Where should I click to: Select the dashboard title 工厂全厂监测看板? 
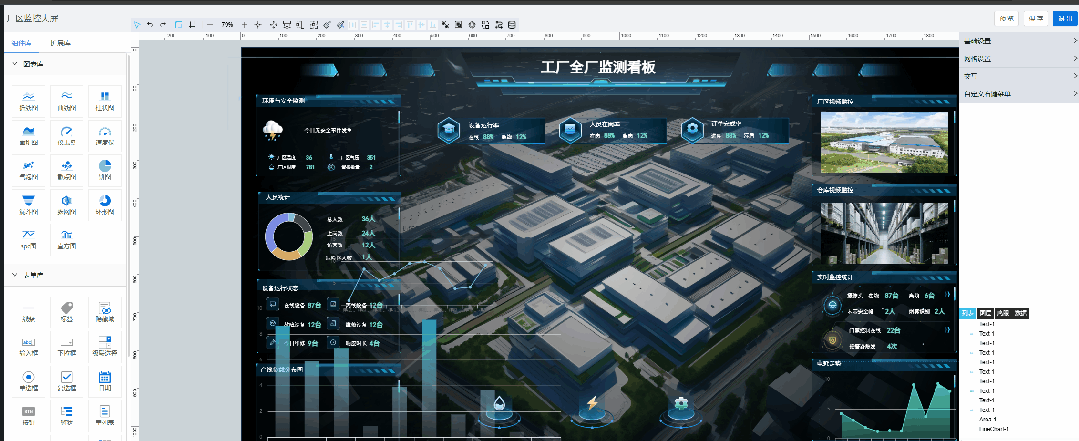[x=598, y=67]
